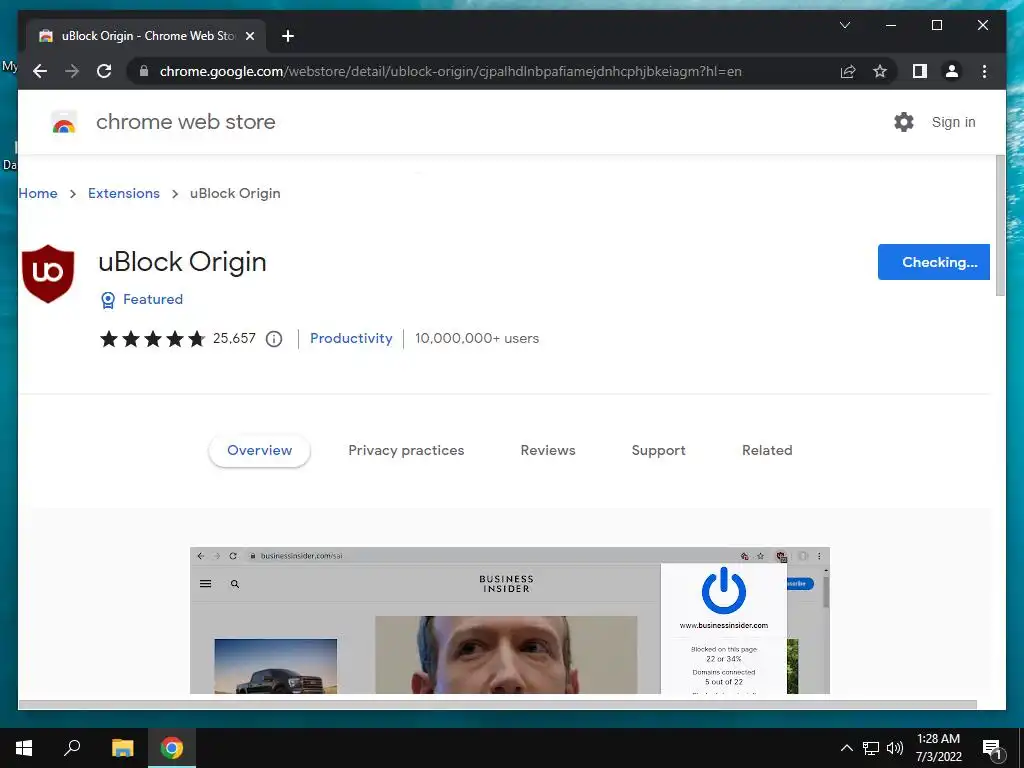Open a new tab with the plus button
Image resolution: width=1024 pixels, height=768 pixels.
287,36
